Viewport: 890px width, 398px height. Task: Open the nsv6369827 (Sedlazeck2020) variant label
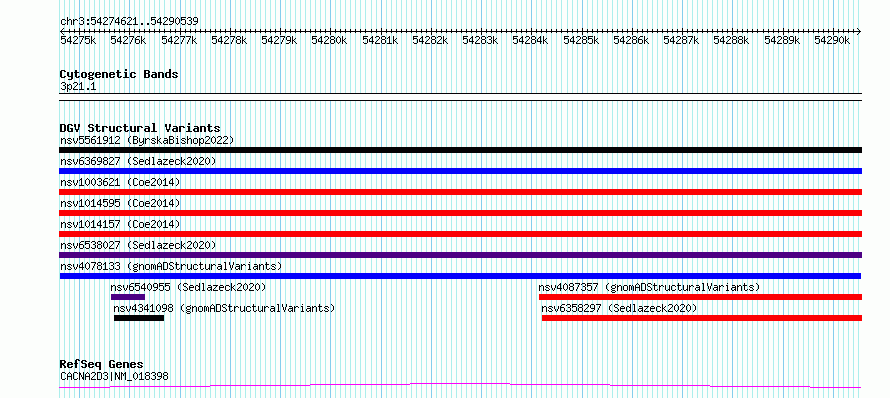[138, 161]
